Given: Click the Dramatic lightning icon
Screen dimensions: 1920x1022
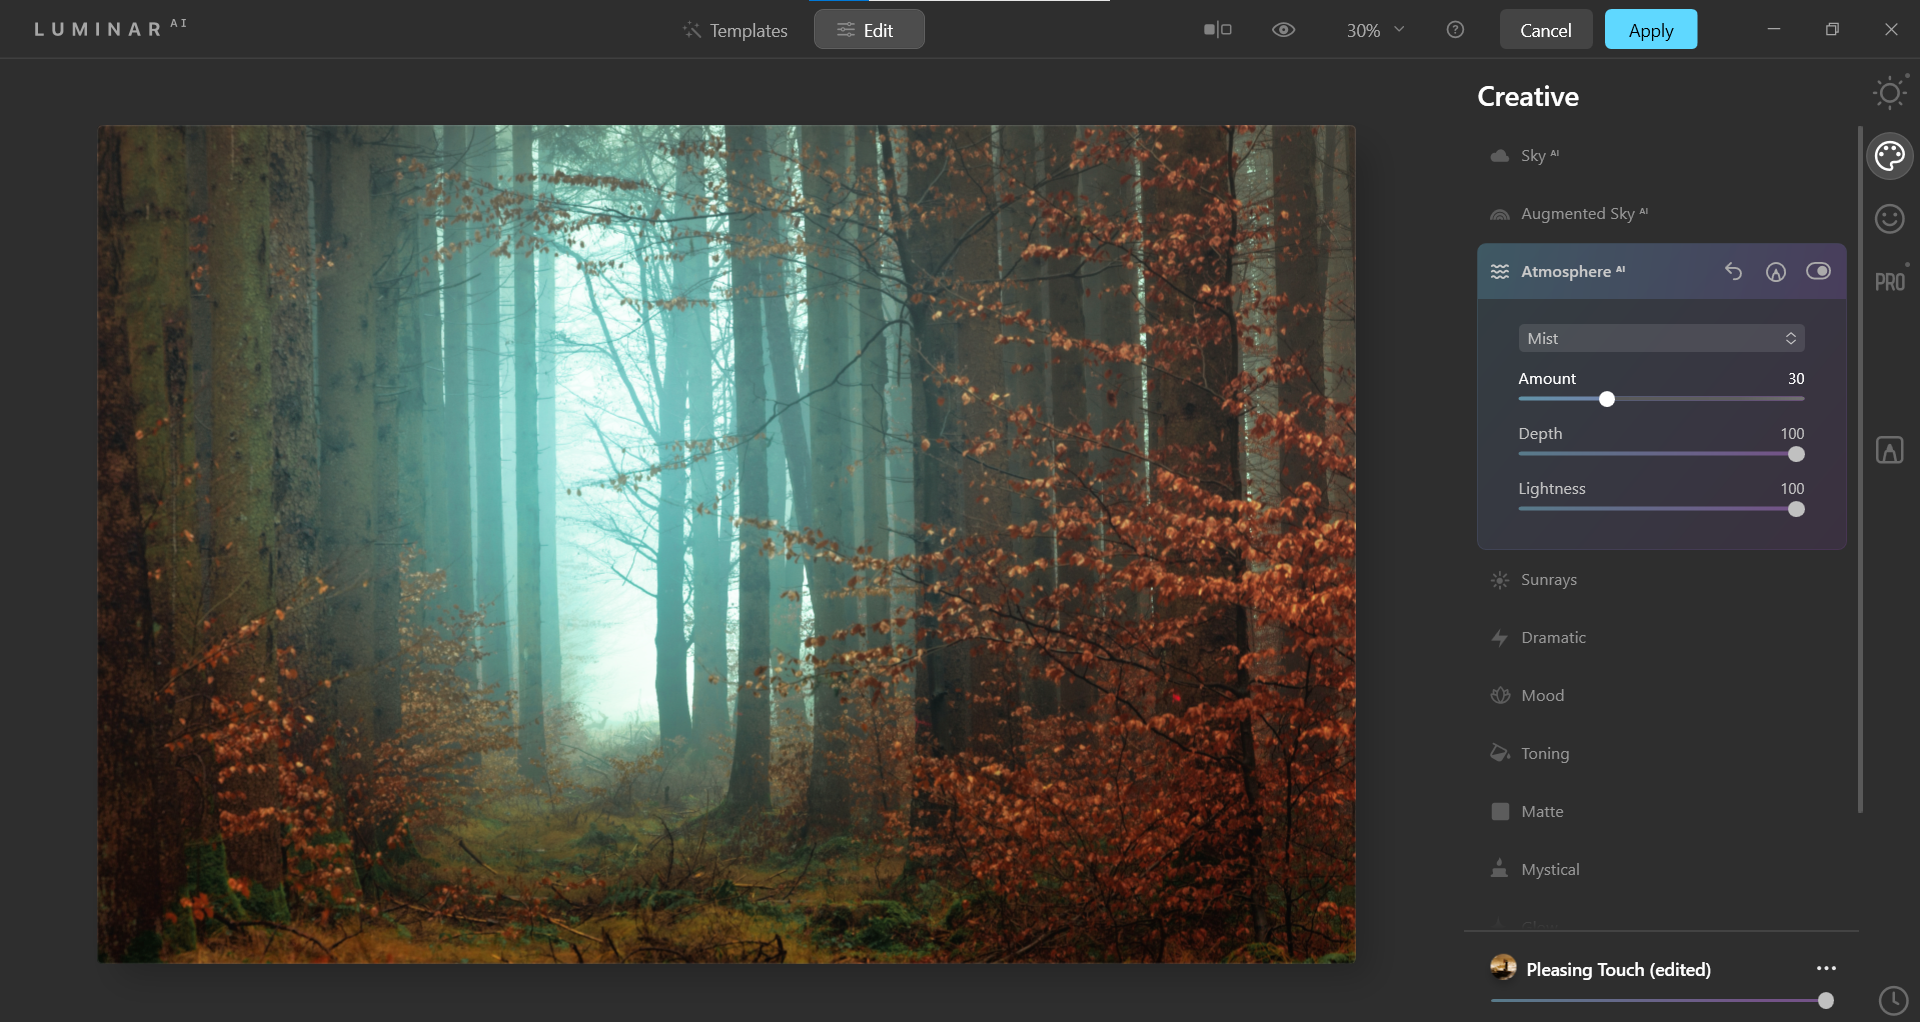Looking at the screenshot, I should coord(1500,638).
